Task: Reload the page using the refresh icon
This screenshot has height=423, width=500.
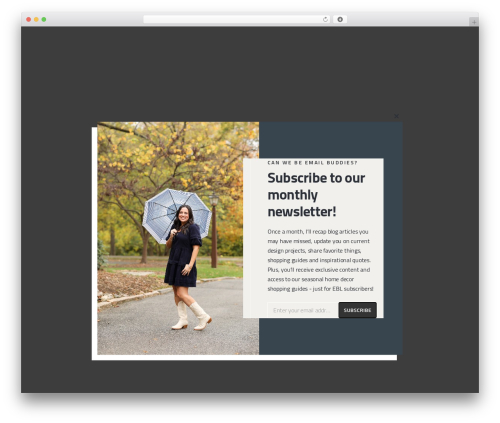Action: [325, 19]
